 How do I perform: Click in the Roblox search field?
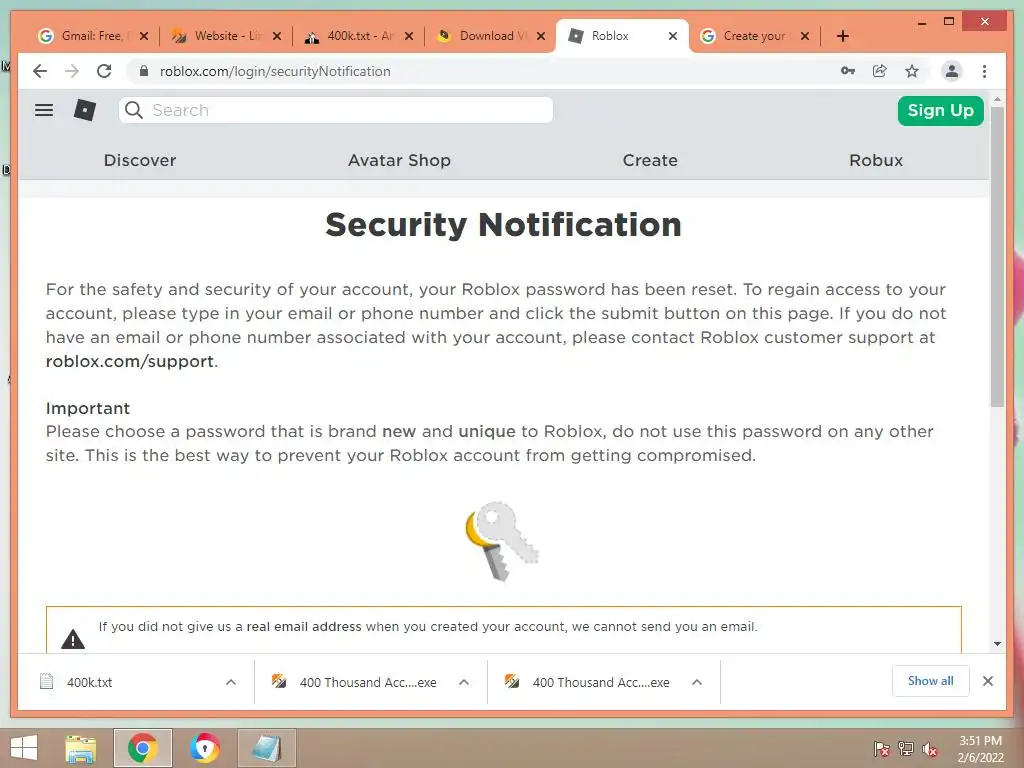pyautogui.click(x=336, y=110)
